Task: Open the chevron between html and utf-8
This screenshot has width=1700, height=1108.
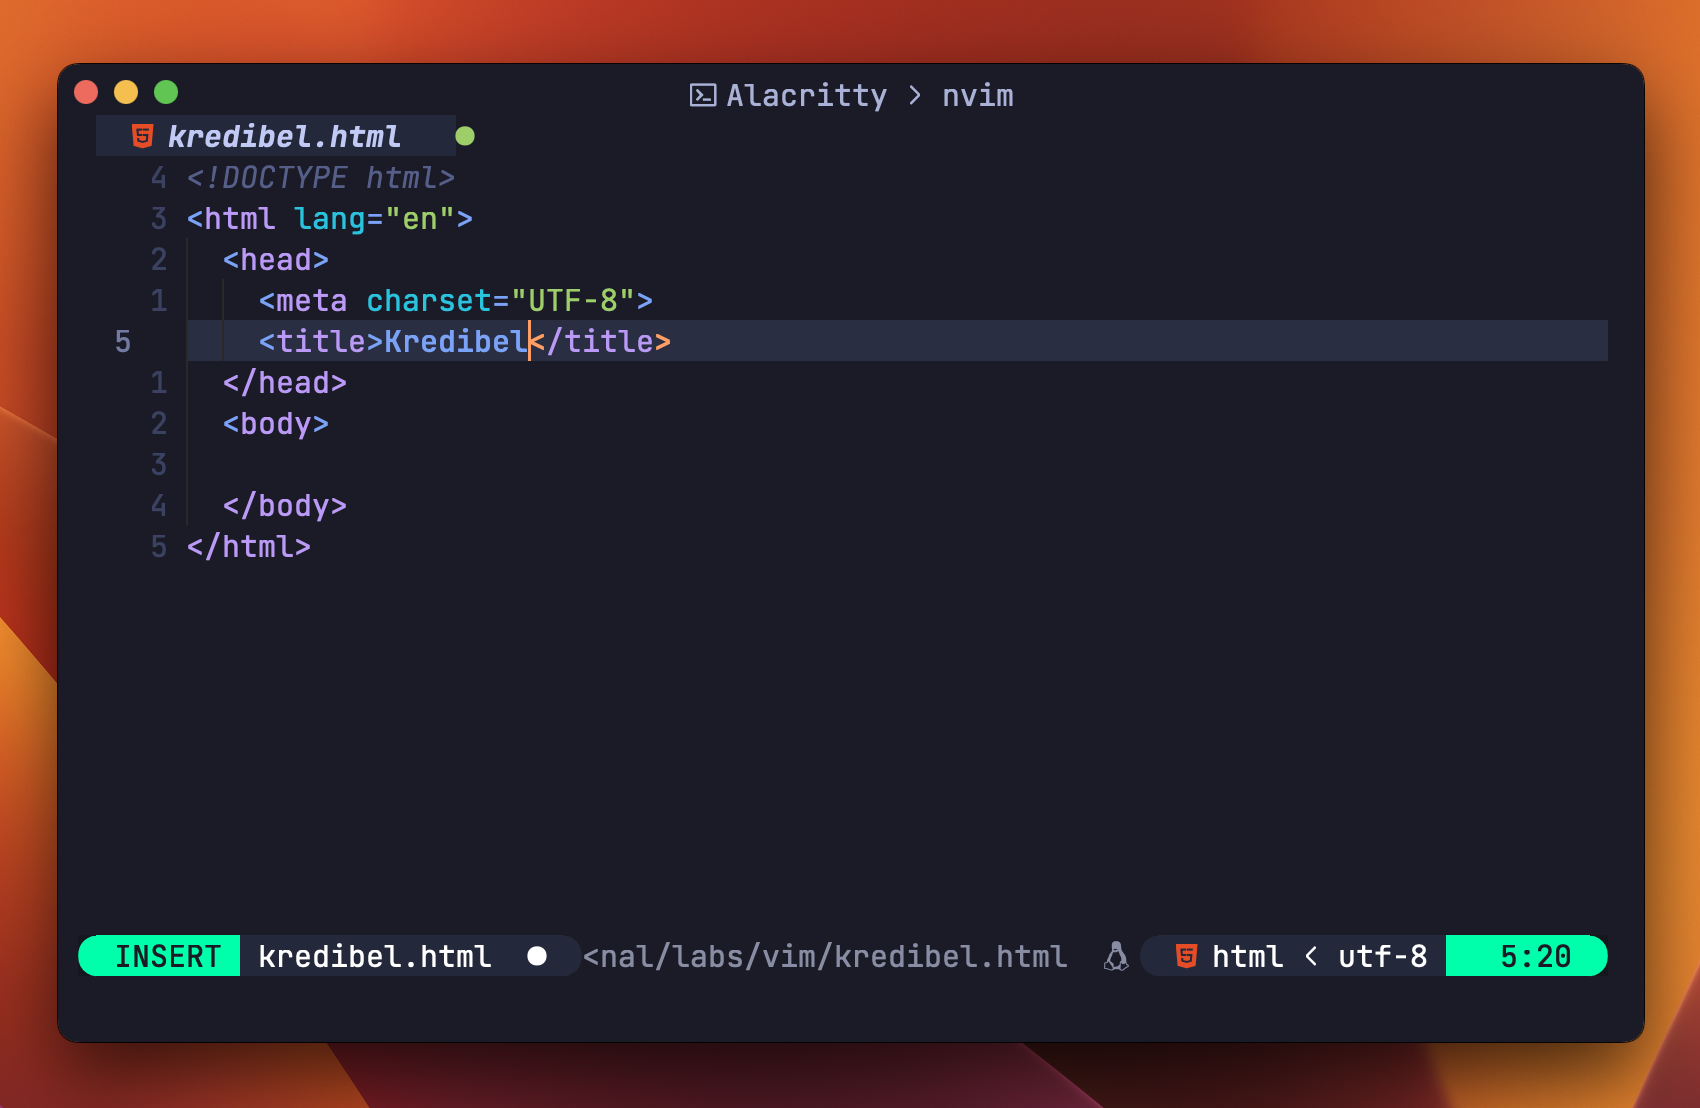Action: (x=1310, y=956)
